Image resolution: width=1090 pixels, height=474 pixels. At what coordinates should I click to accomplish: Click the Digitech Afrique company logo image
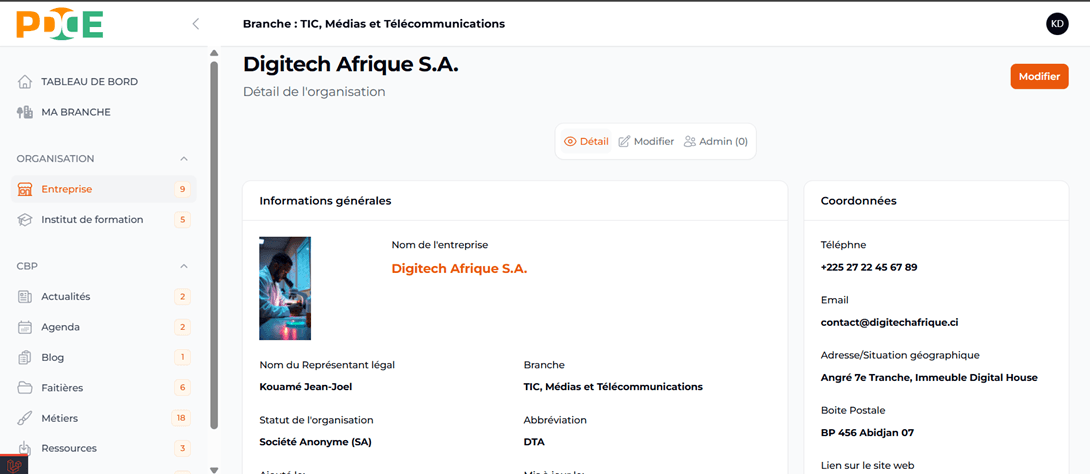click(285, 288)
